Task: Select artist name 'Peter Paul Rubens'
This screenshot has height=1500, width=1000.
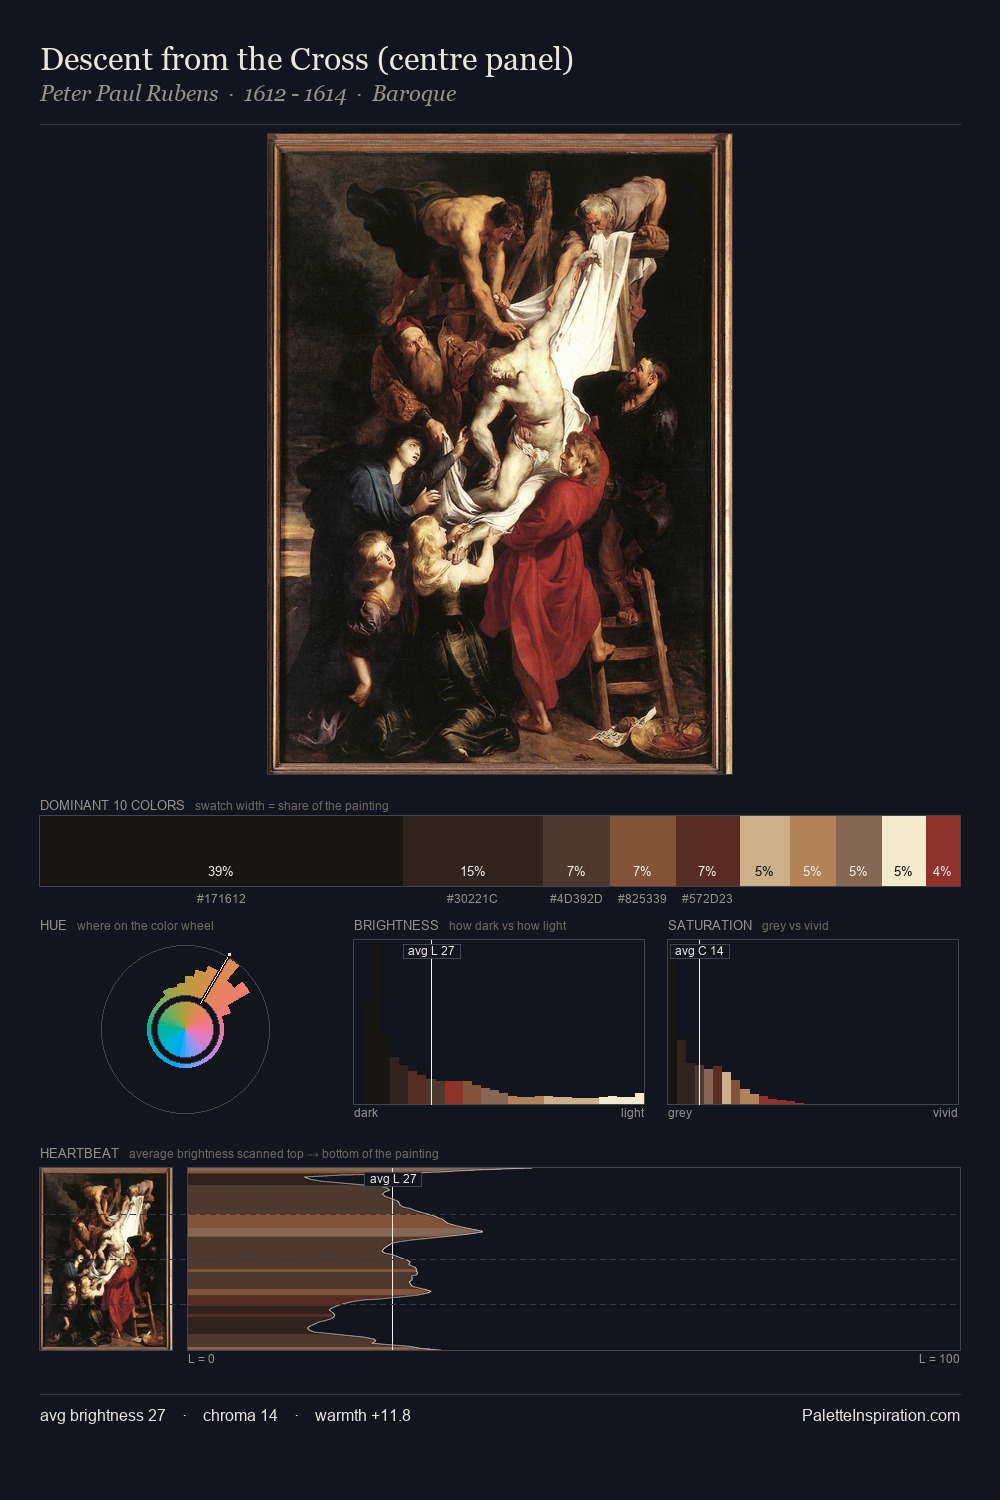Action: pyautogui.click(x=129, y=94)
